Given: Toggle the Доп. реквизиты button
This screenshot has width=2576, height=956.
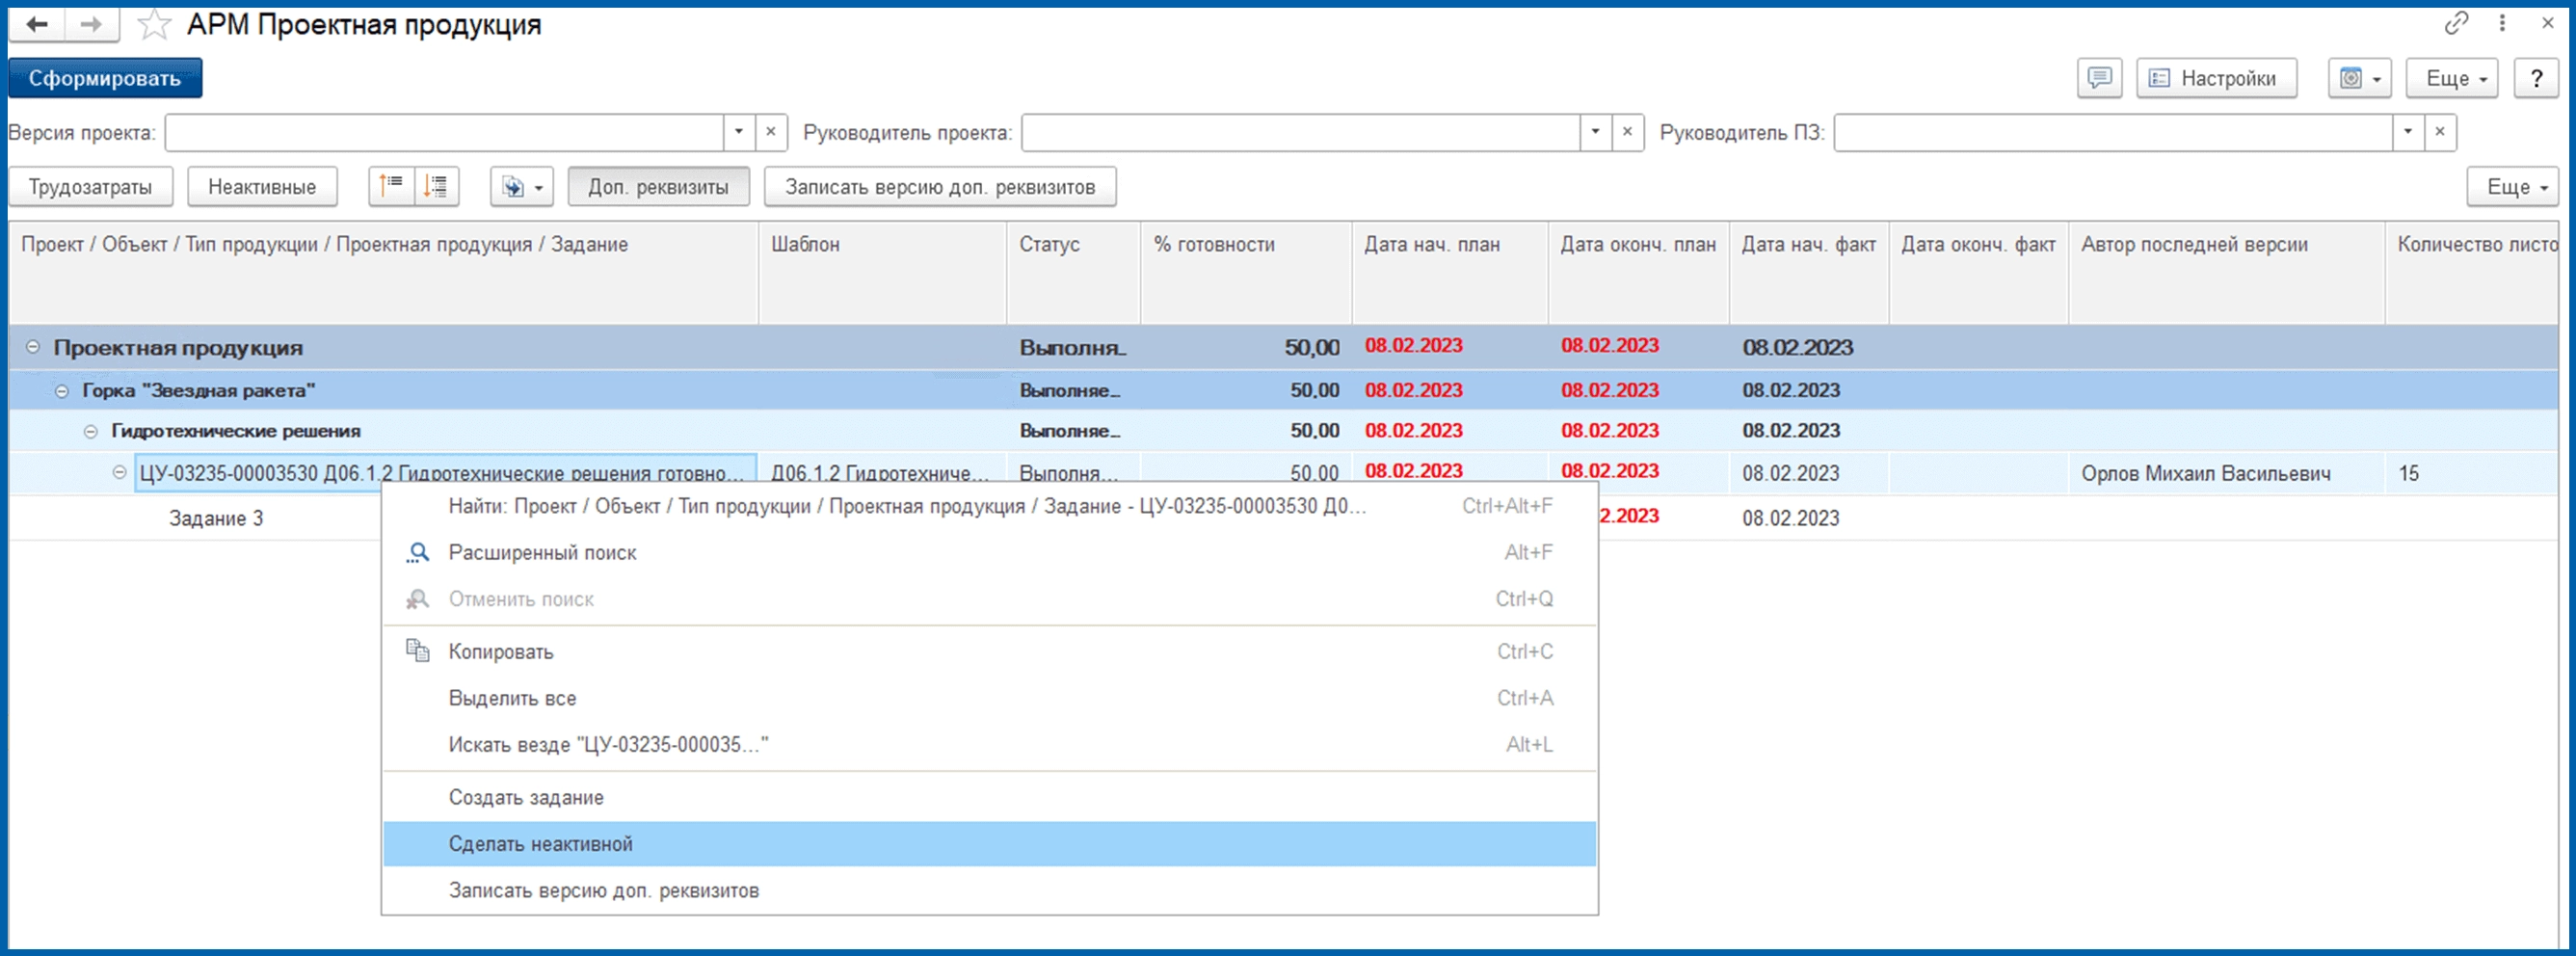Looking at the screenshot, I should point(657,187).
